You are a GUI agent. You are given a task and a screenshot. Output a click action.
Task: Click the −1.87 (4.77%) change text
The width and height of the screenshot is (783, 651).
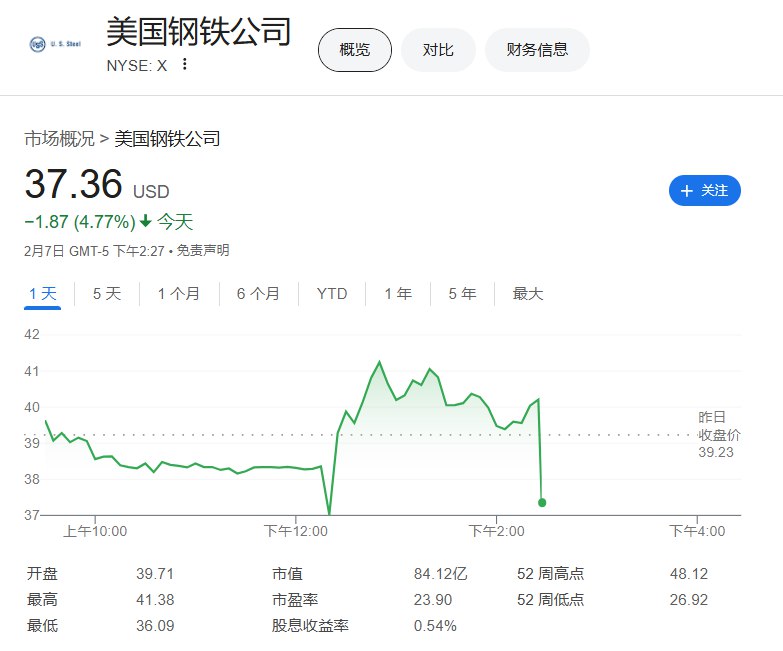coord(80,222)
